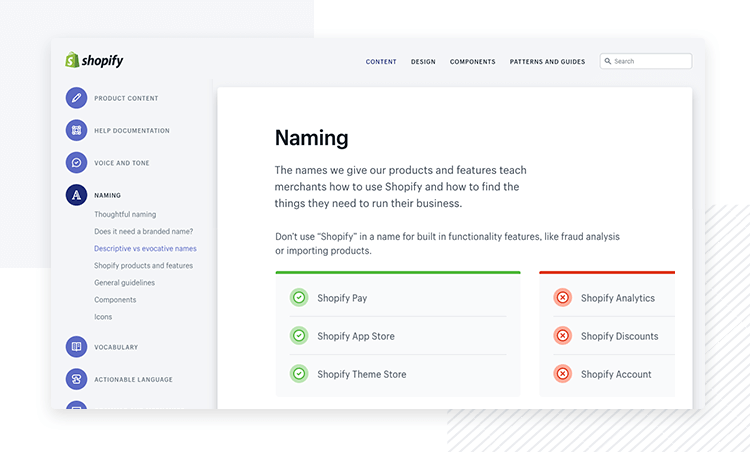Open the Help Documentation section label
The height and width of the screenshot is (452, 750).
pos(132,131)
